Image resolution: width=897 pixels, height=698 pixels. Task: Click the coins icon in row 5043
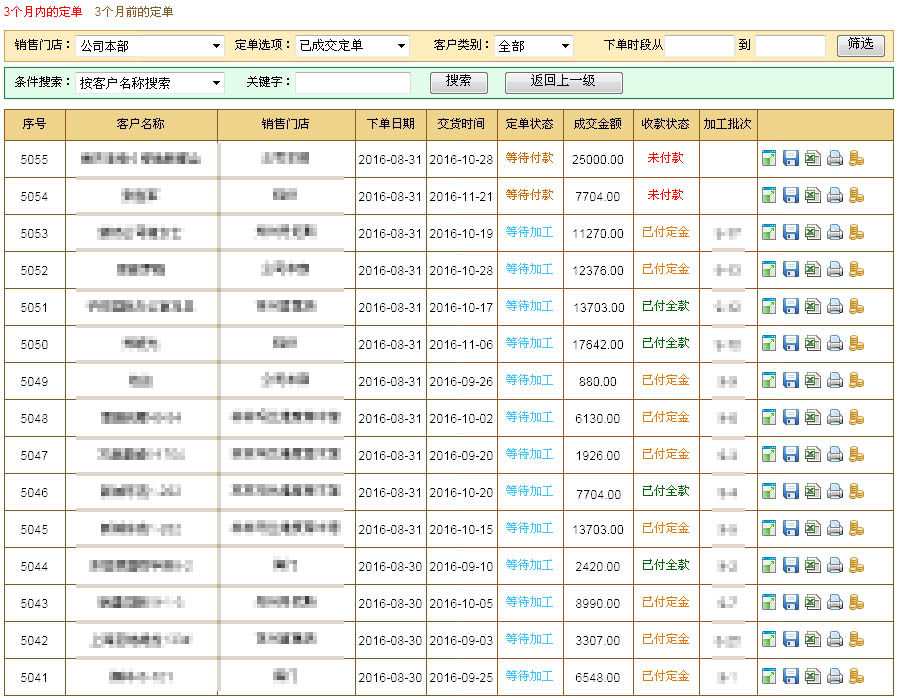tap(856, 602)
